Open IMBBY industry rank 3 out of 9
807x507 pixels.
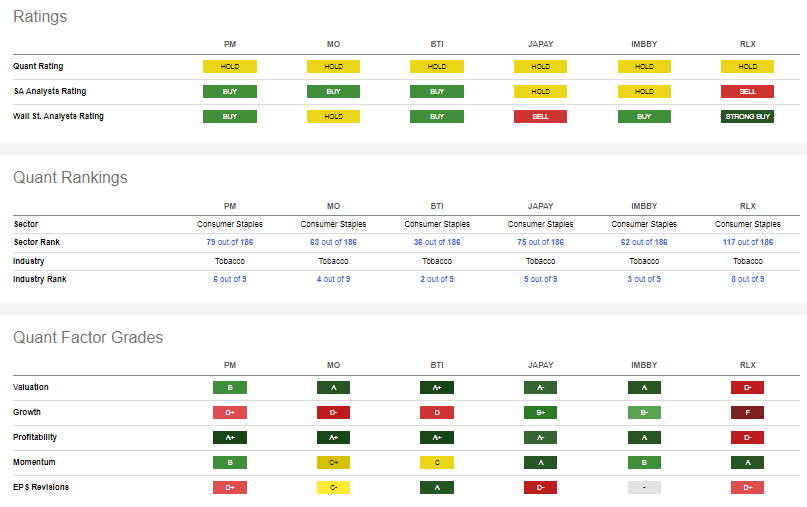[644, 279]
